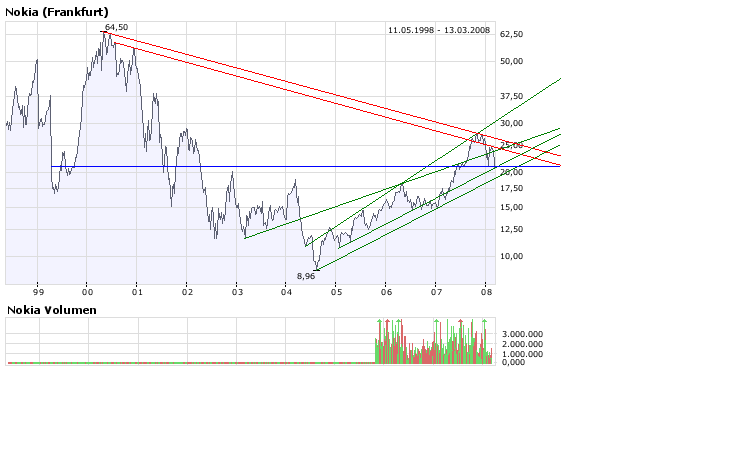Click the date range 11.05.1998 - 13.03.2008
The image size is (738, 475).
click(439, 30)
